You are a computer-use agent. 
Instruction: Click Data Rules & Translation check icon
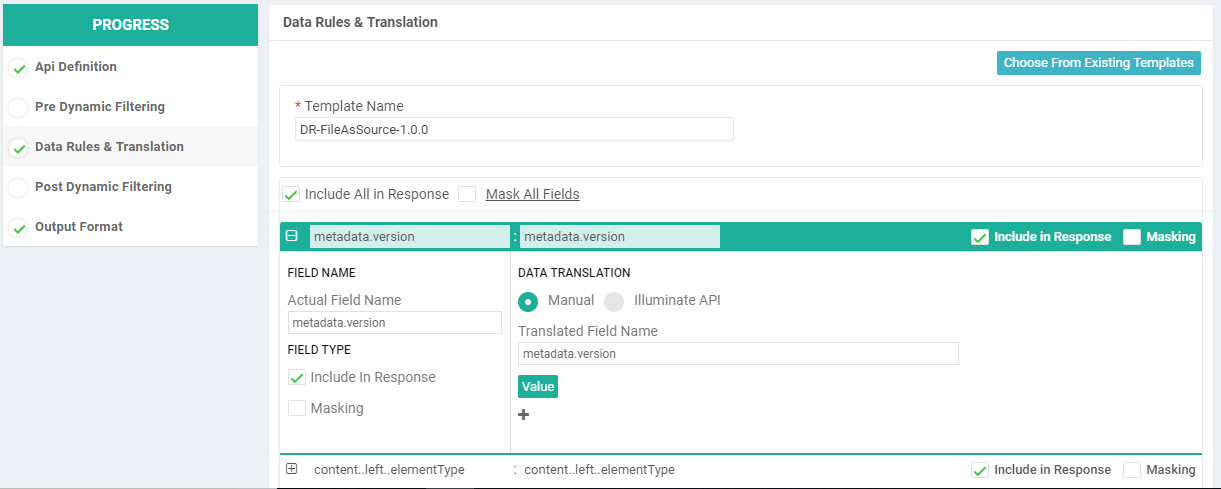tap(18, 148)
